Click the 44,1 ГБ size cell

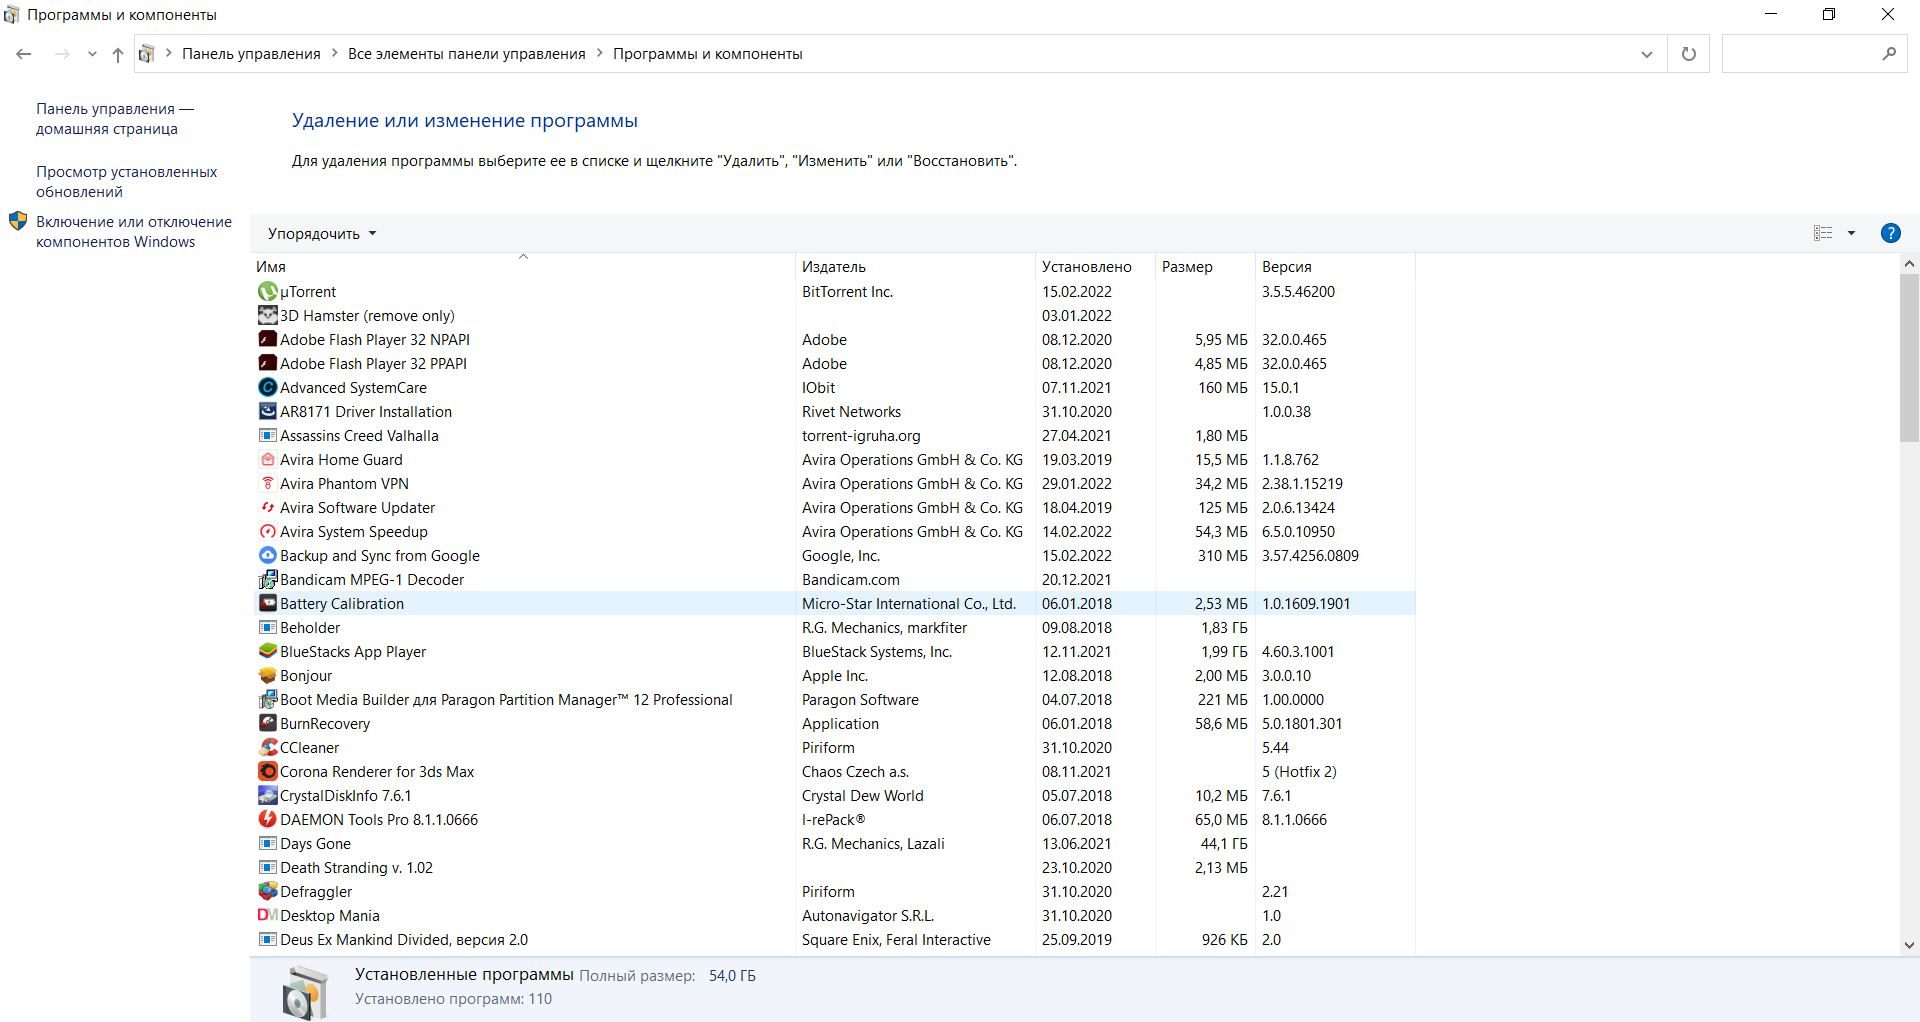[x=1224, y=843]
